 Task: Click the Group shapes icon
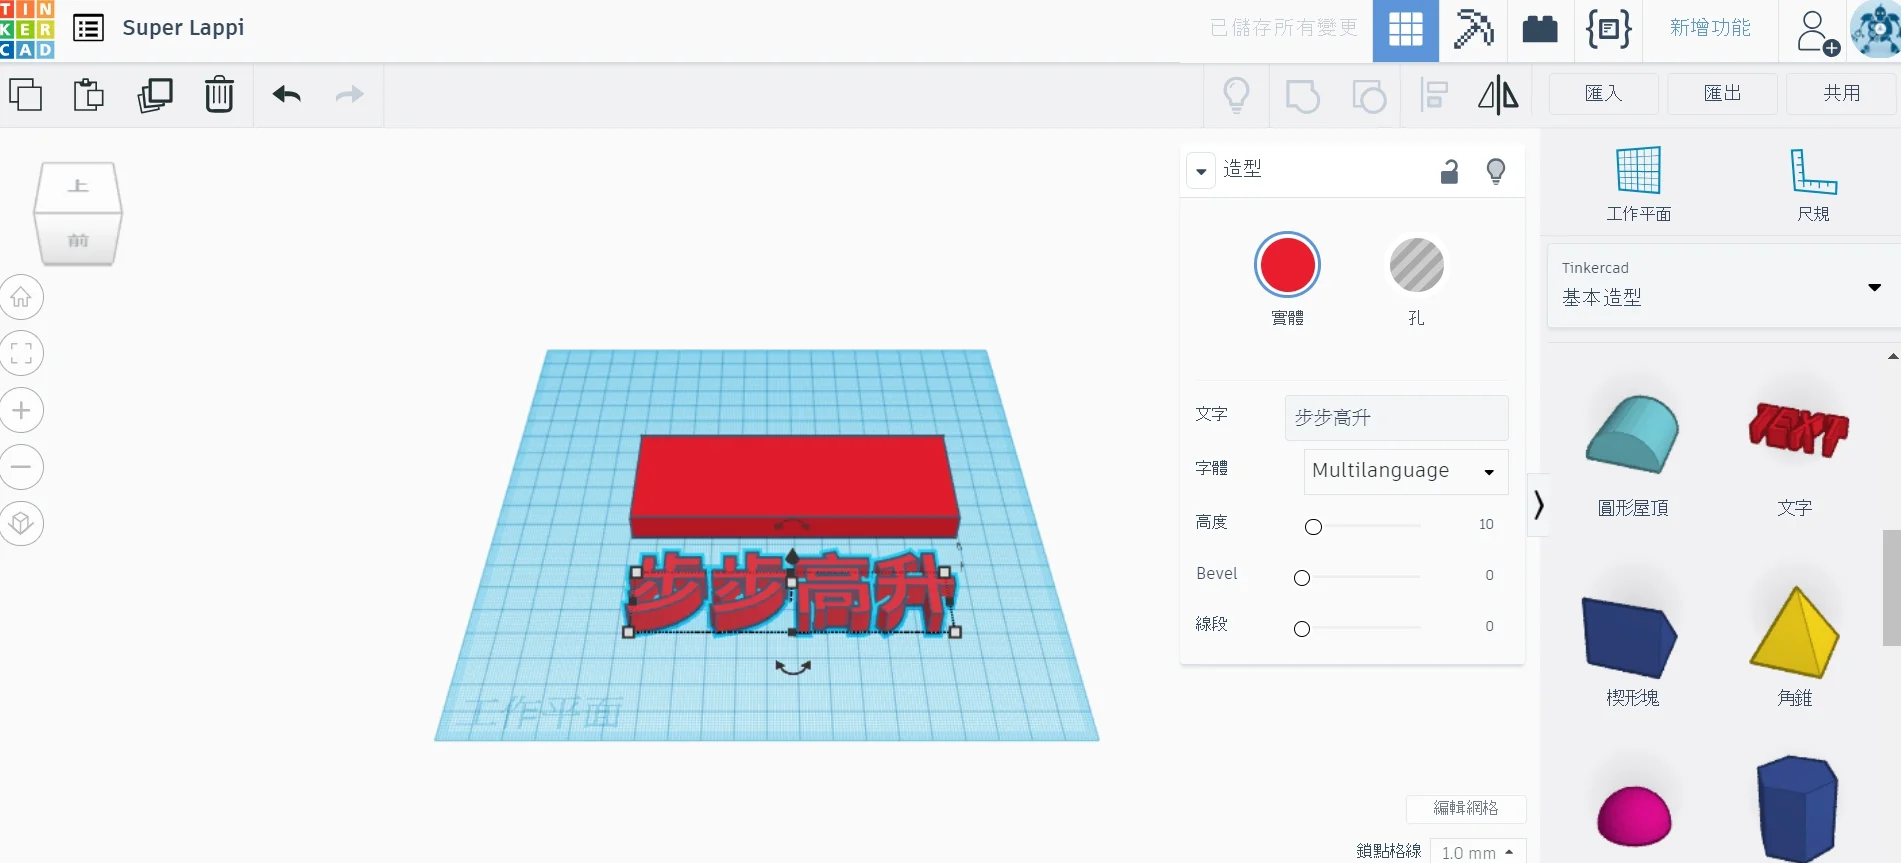tap(1302, 96)
